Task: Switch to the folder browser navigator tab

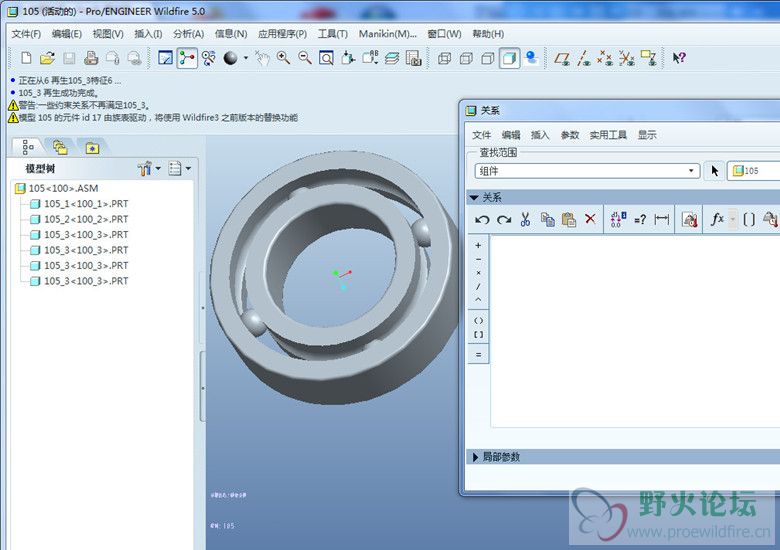Action: [60, 148]
